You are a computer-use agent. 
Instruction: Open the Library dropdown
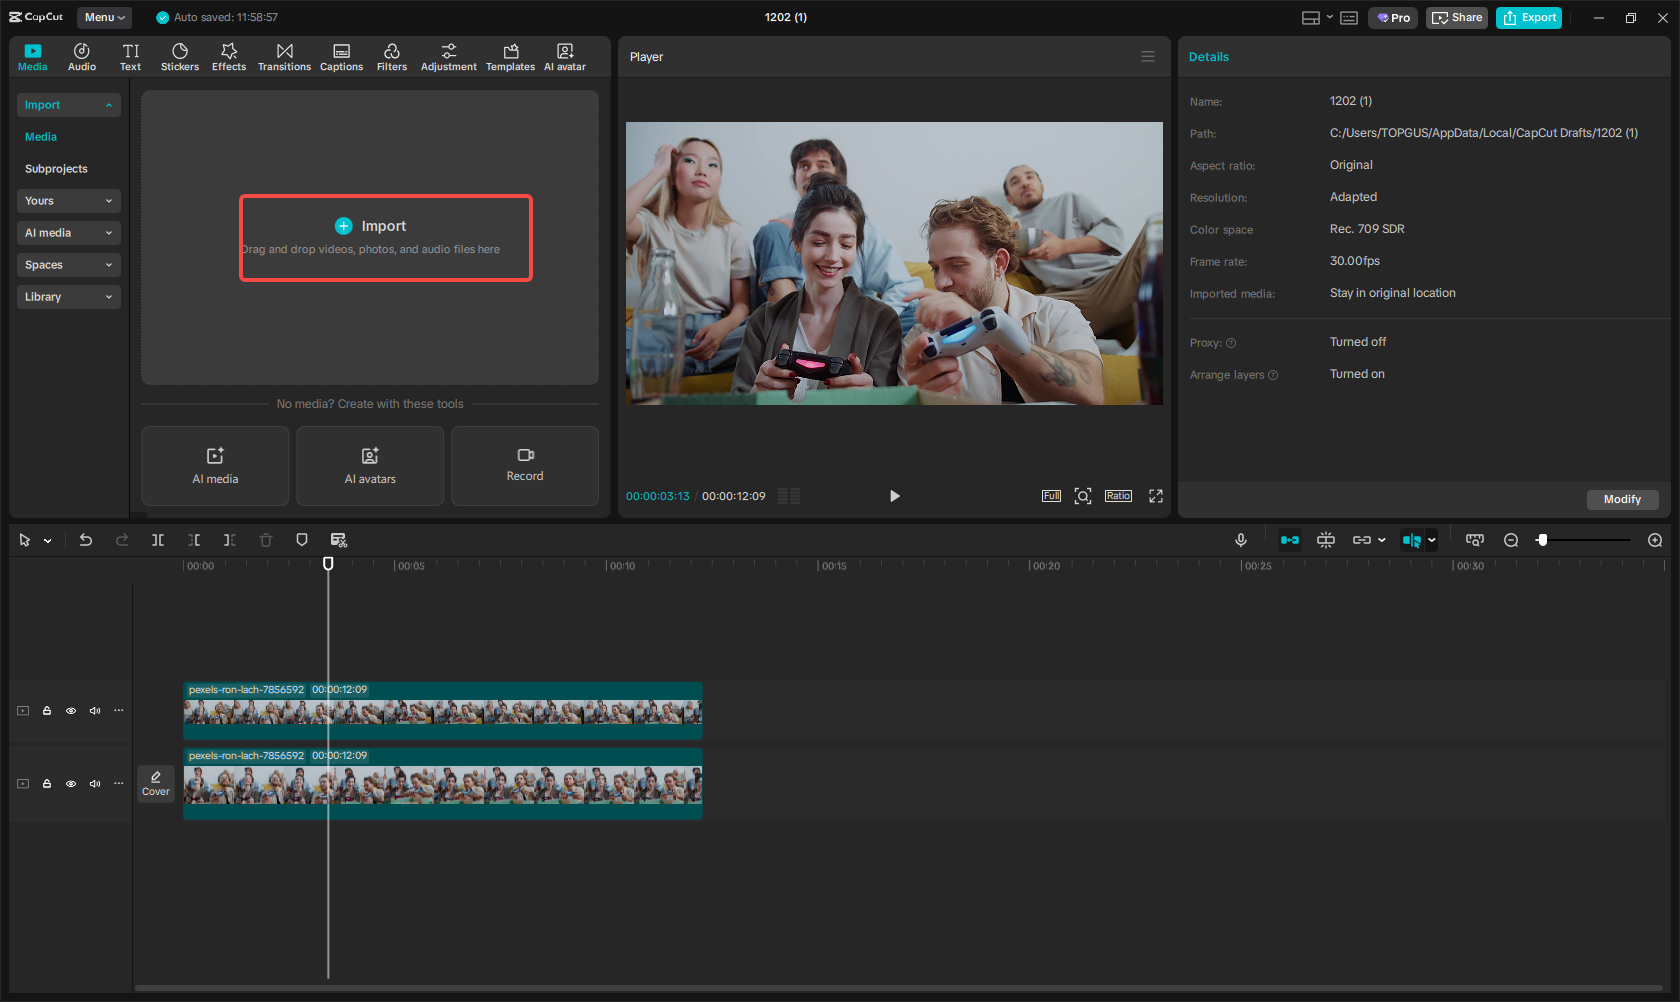pyautogui.click(x=68, y=296)
